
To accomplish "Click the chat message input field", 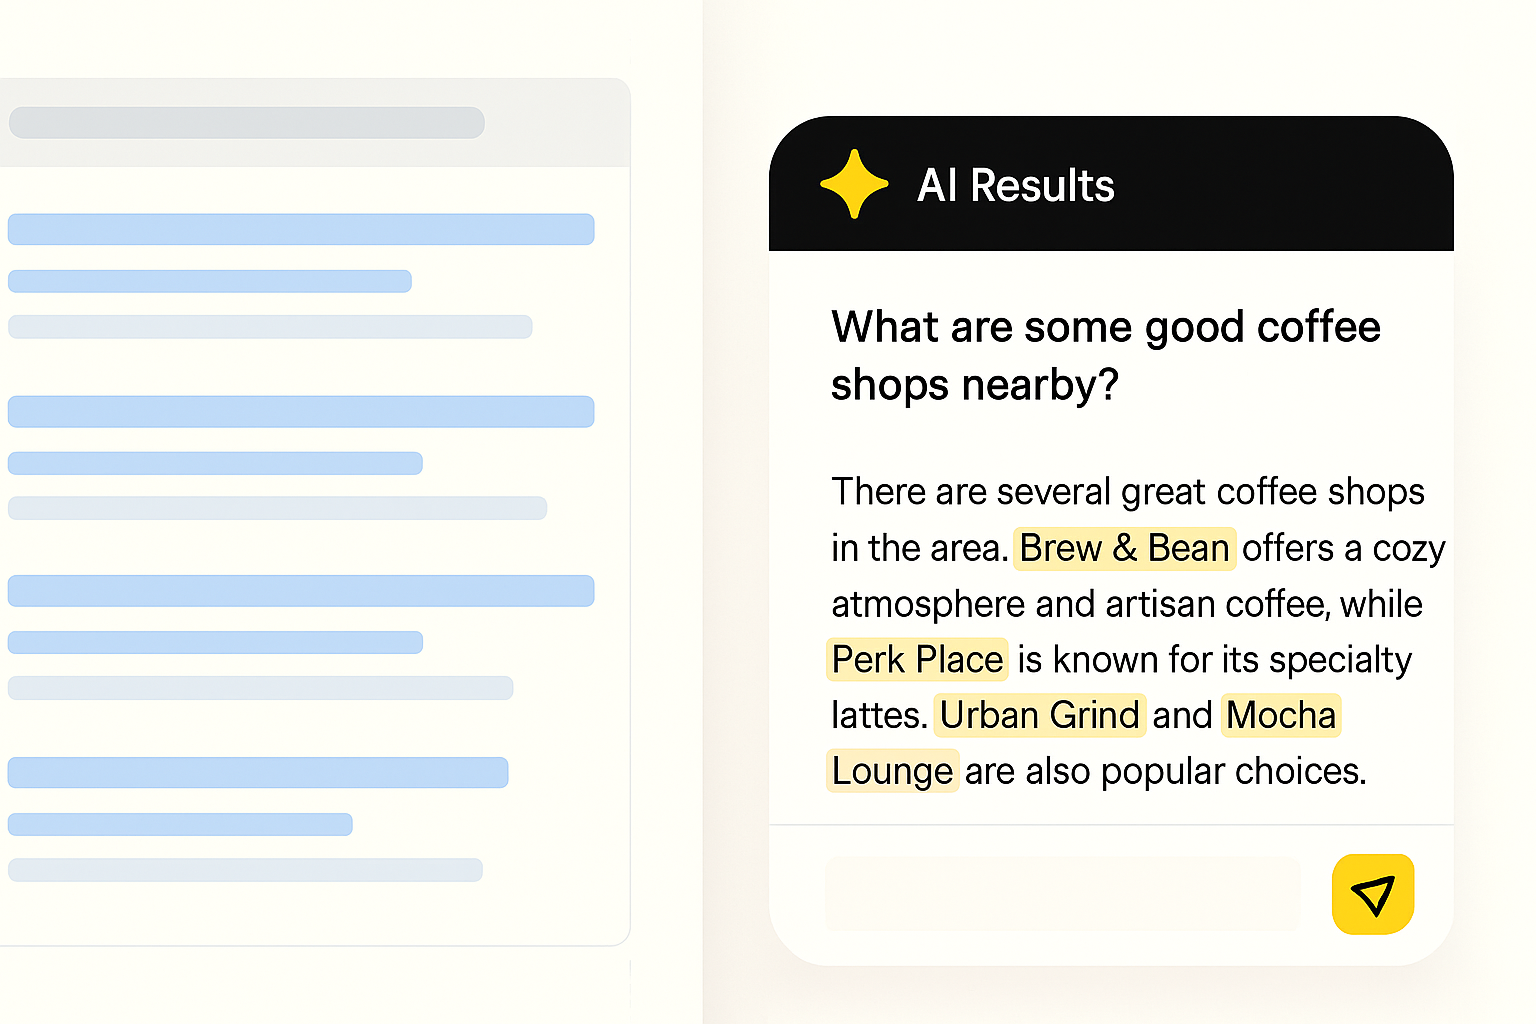I will 1062,894.
